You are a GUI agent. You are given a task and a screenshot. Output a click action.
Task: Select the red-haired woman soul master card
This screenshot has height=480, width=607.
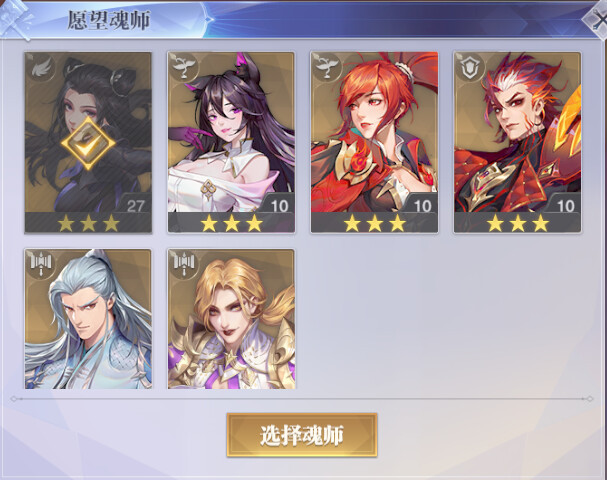pos(374,142)
